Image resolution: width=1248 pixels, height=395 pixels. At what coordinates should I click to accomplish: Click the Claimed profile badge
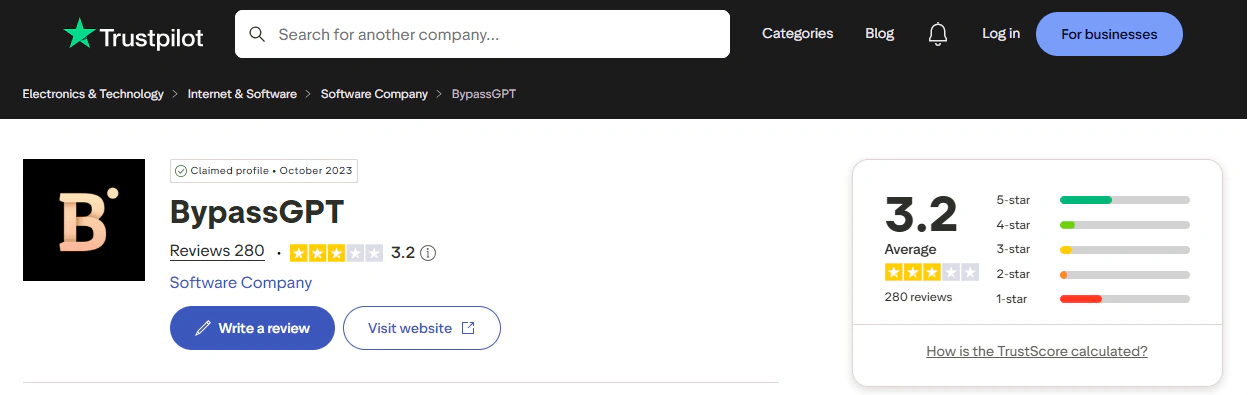pos(264,171)
